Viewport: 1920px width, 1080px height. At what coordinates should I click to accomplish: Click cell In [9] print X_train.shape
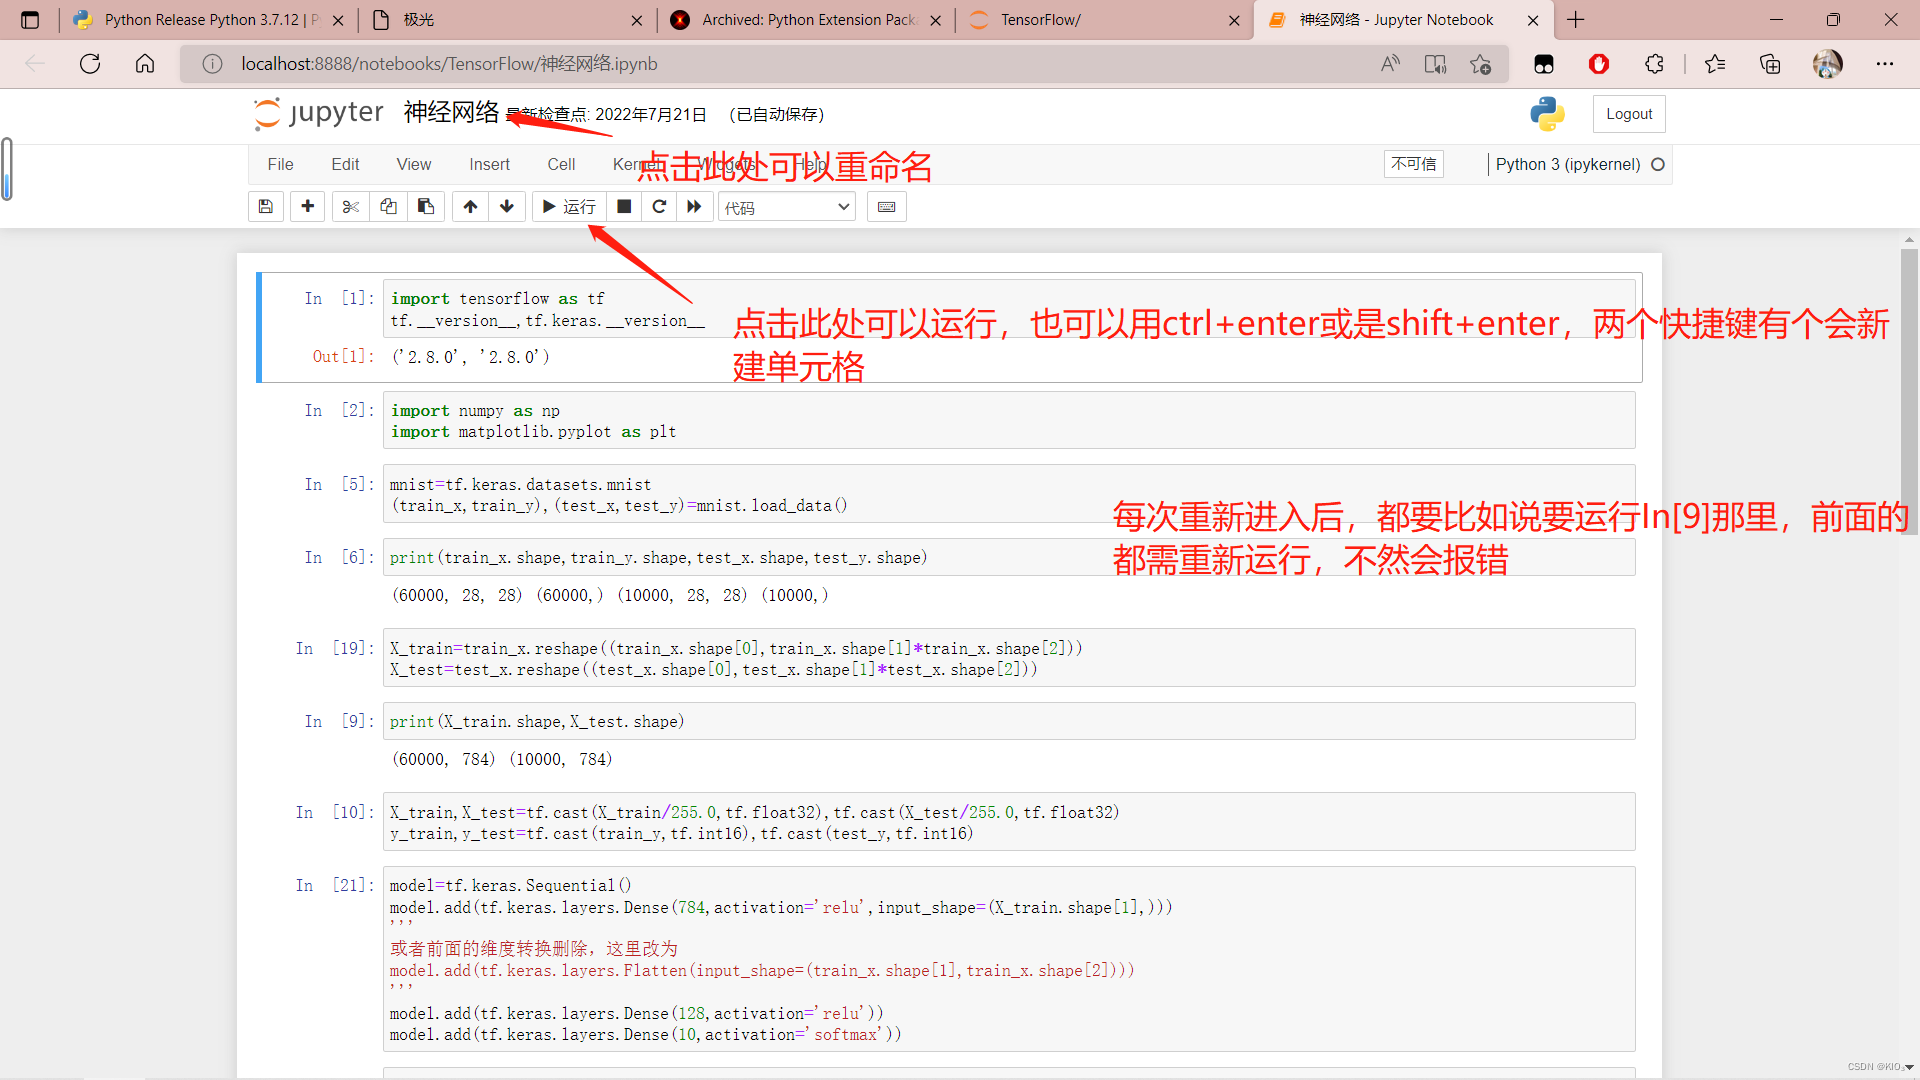(x=1009, y=721)
